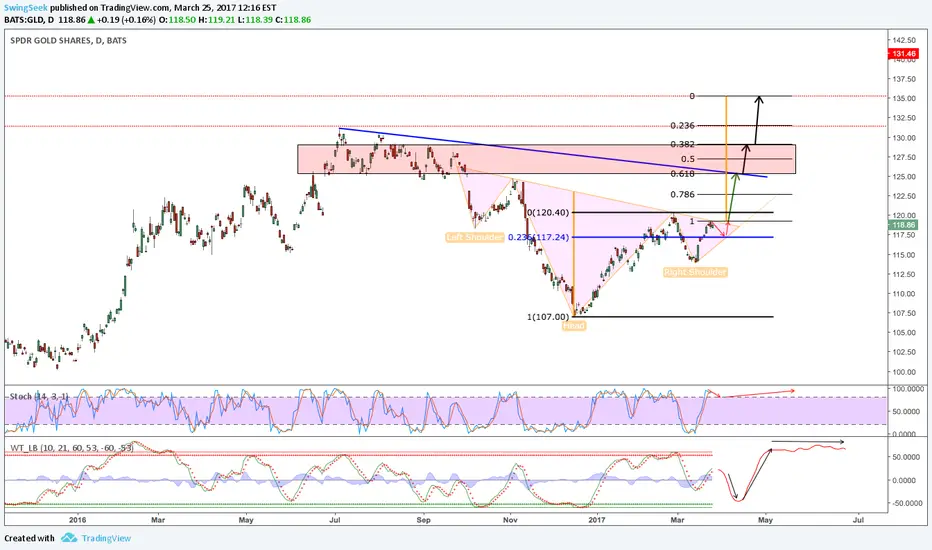Click the H:119.21 high value

[x=216, y=20]
